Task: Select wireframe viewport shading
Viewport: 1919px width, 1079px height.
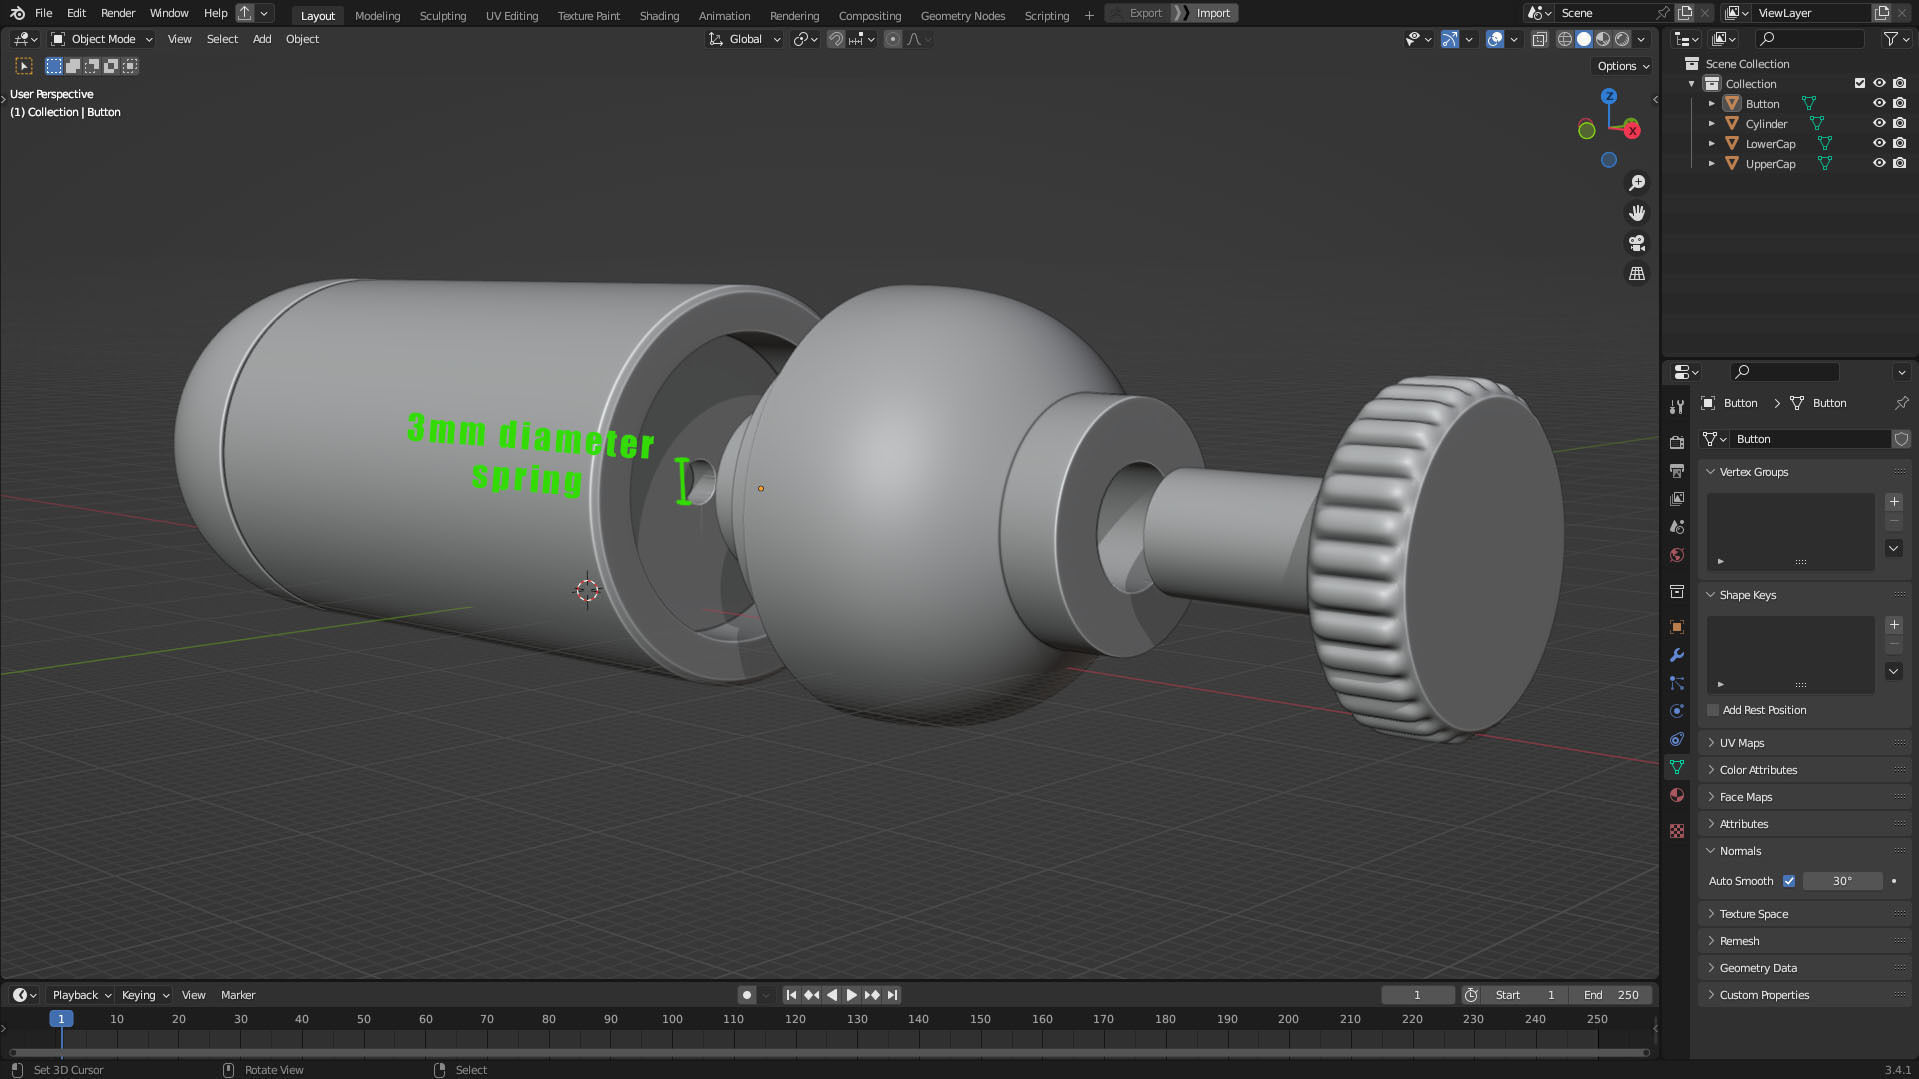Action: [1565, 39]
